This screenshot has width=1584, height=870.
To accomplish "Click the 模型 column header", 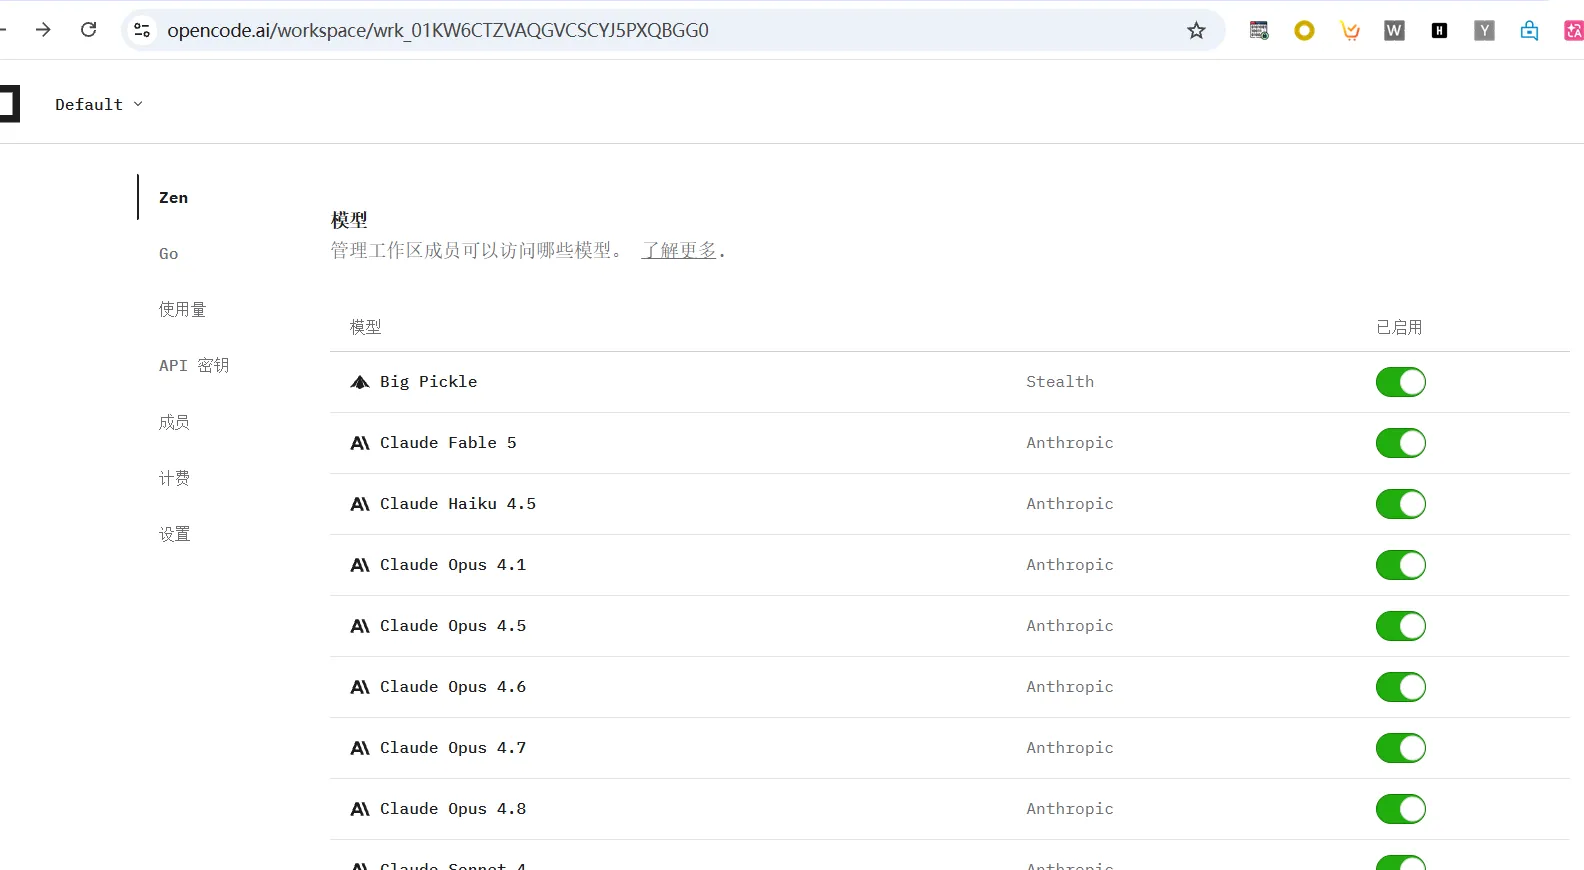I will [x=366, y=327].
